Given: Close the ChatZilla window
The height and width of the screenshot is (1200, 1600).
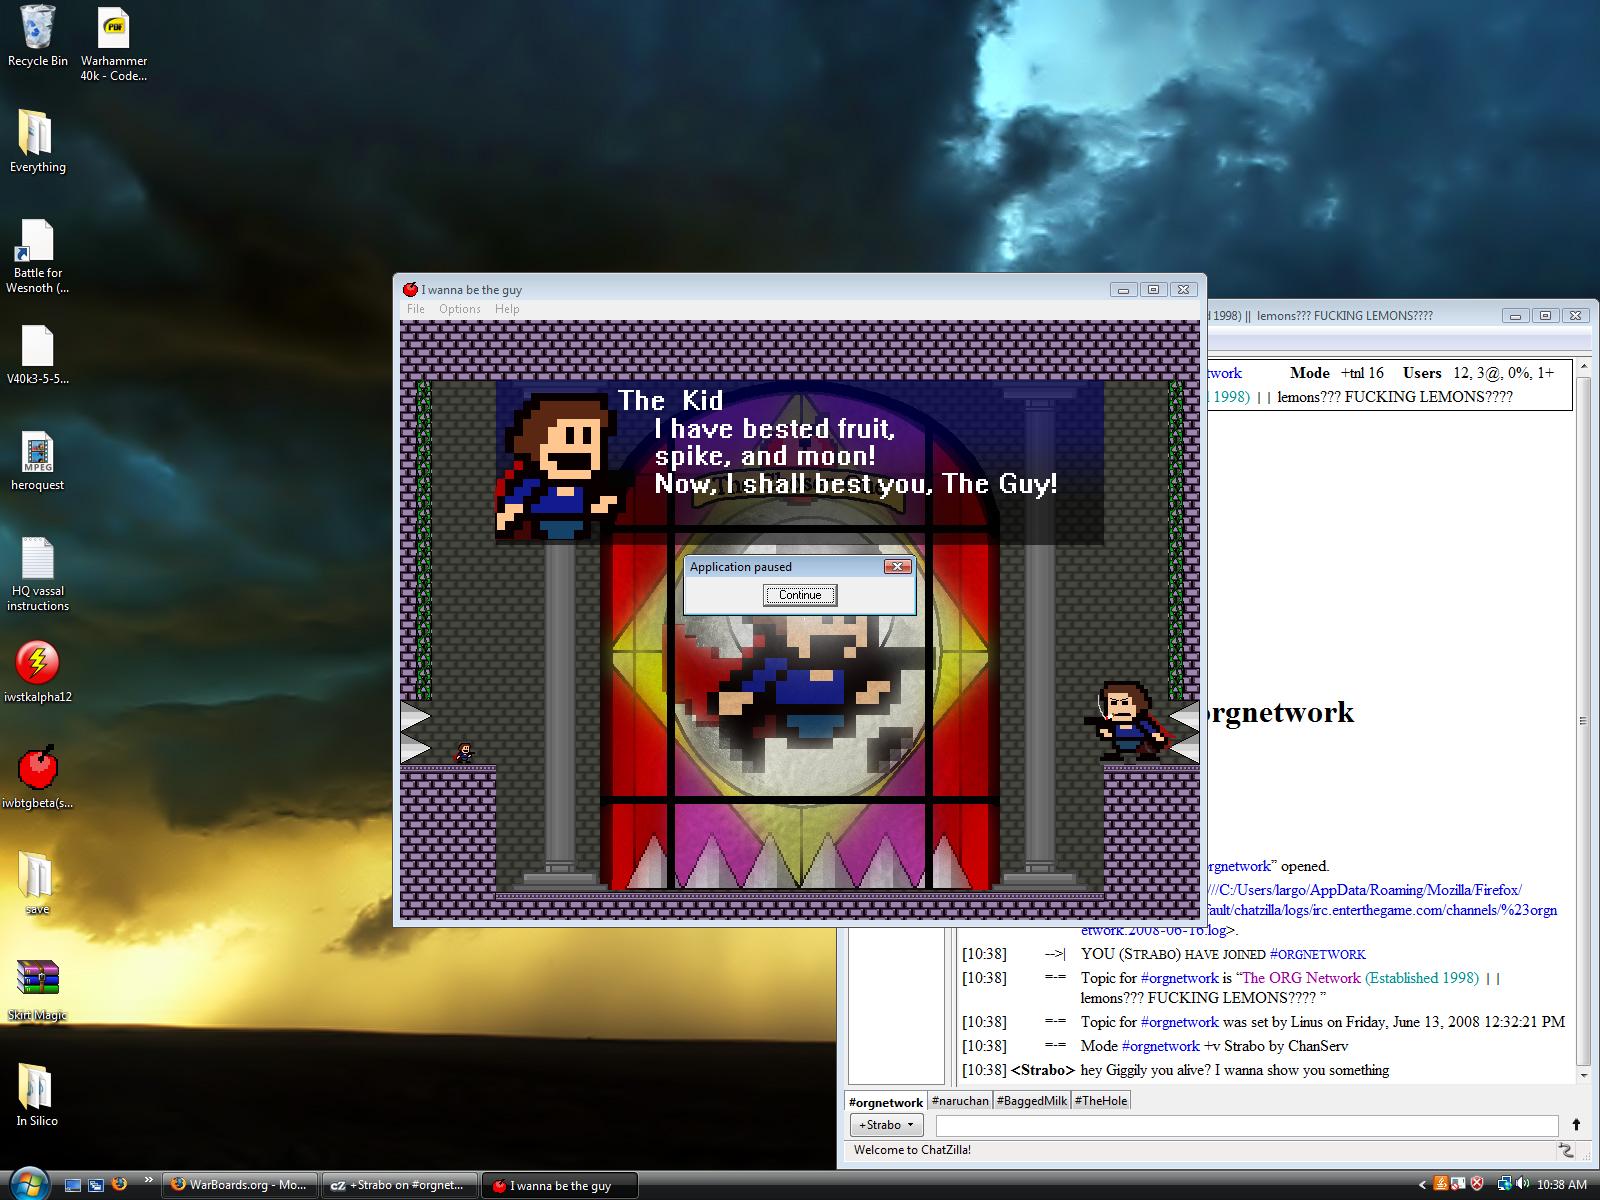Looking at the screenshot, I should tap(1575, 315).
